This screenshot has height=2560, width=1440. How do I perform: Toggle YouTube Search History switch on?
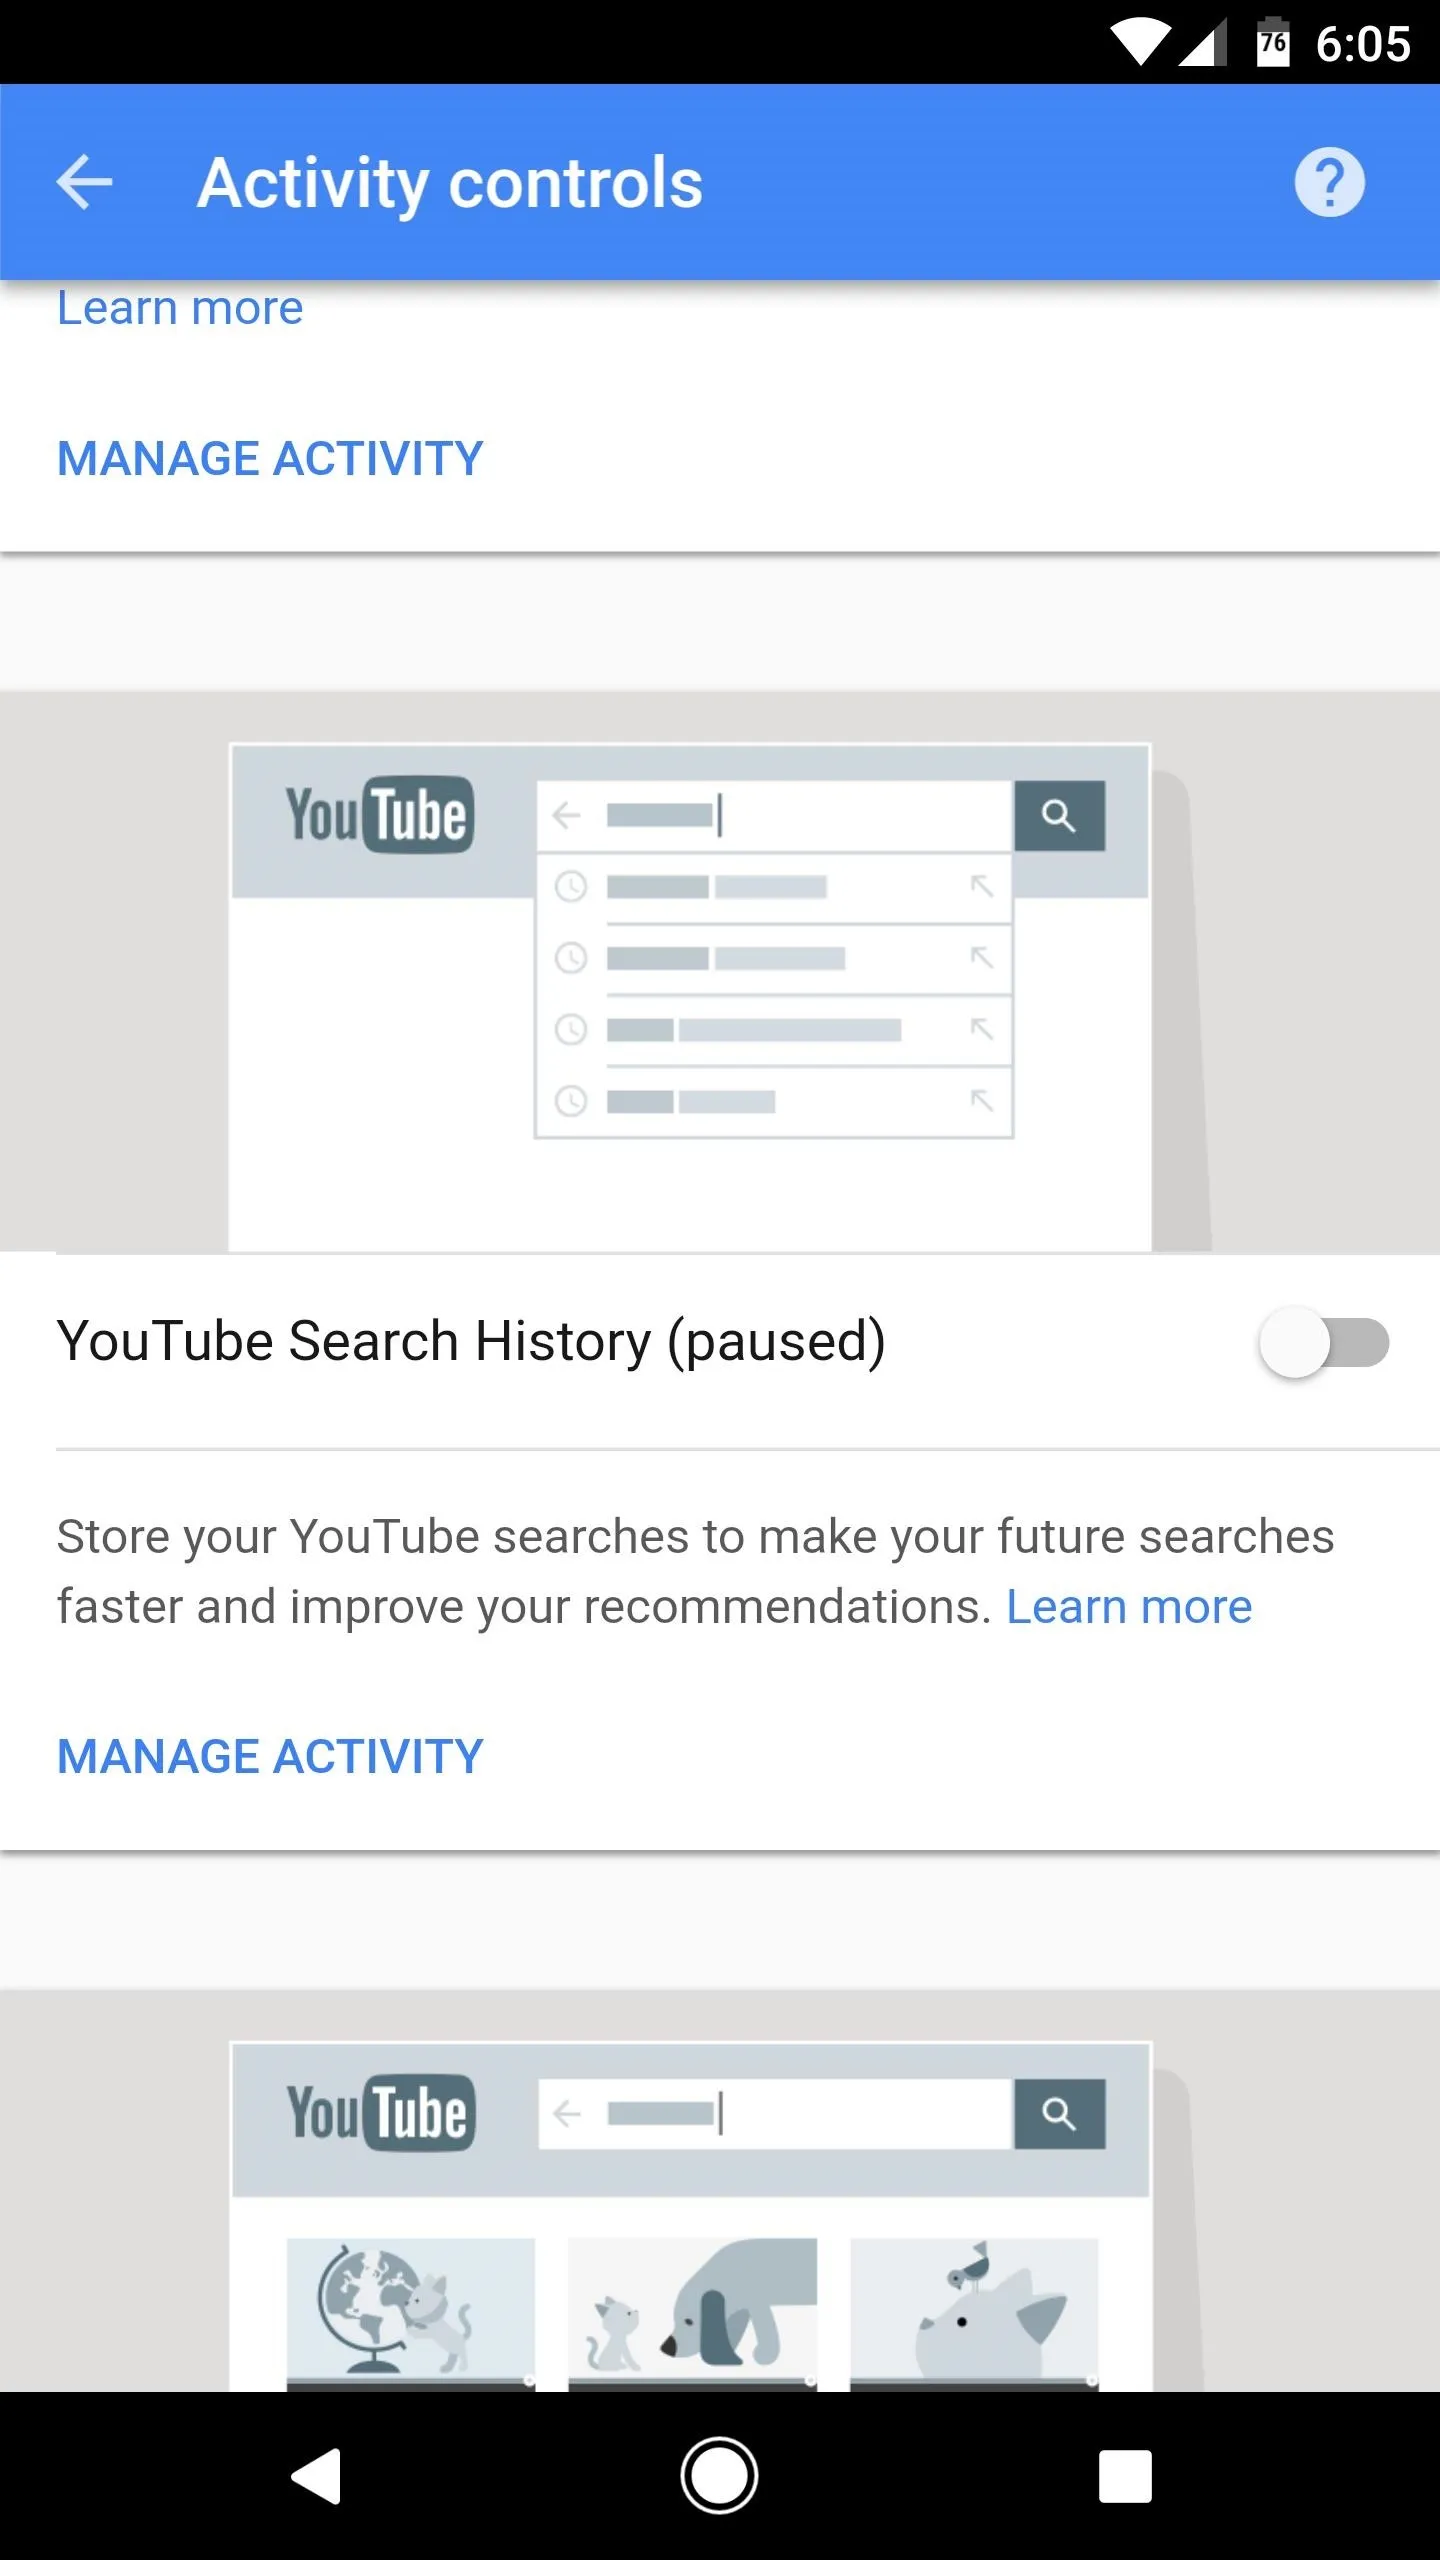point(1323,1342)
